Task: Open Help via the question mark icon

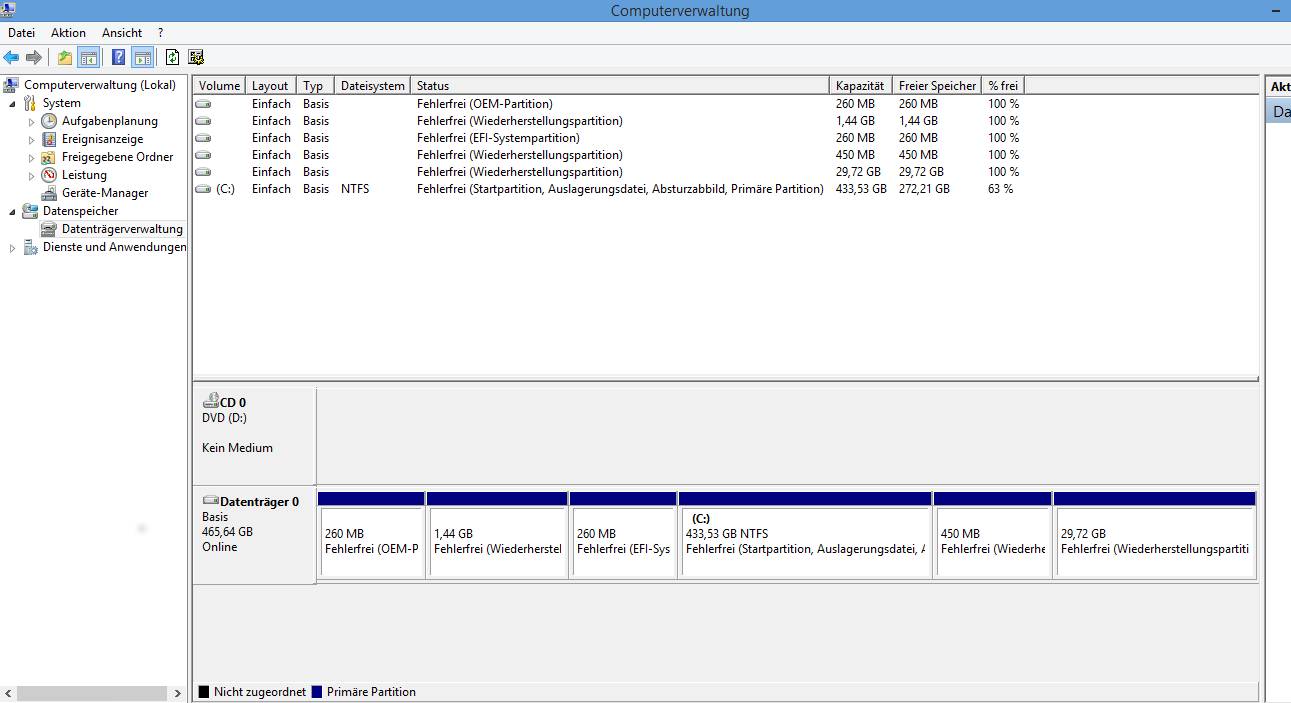Action: point(119,57)
